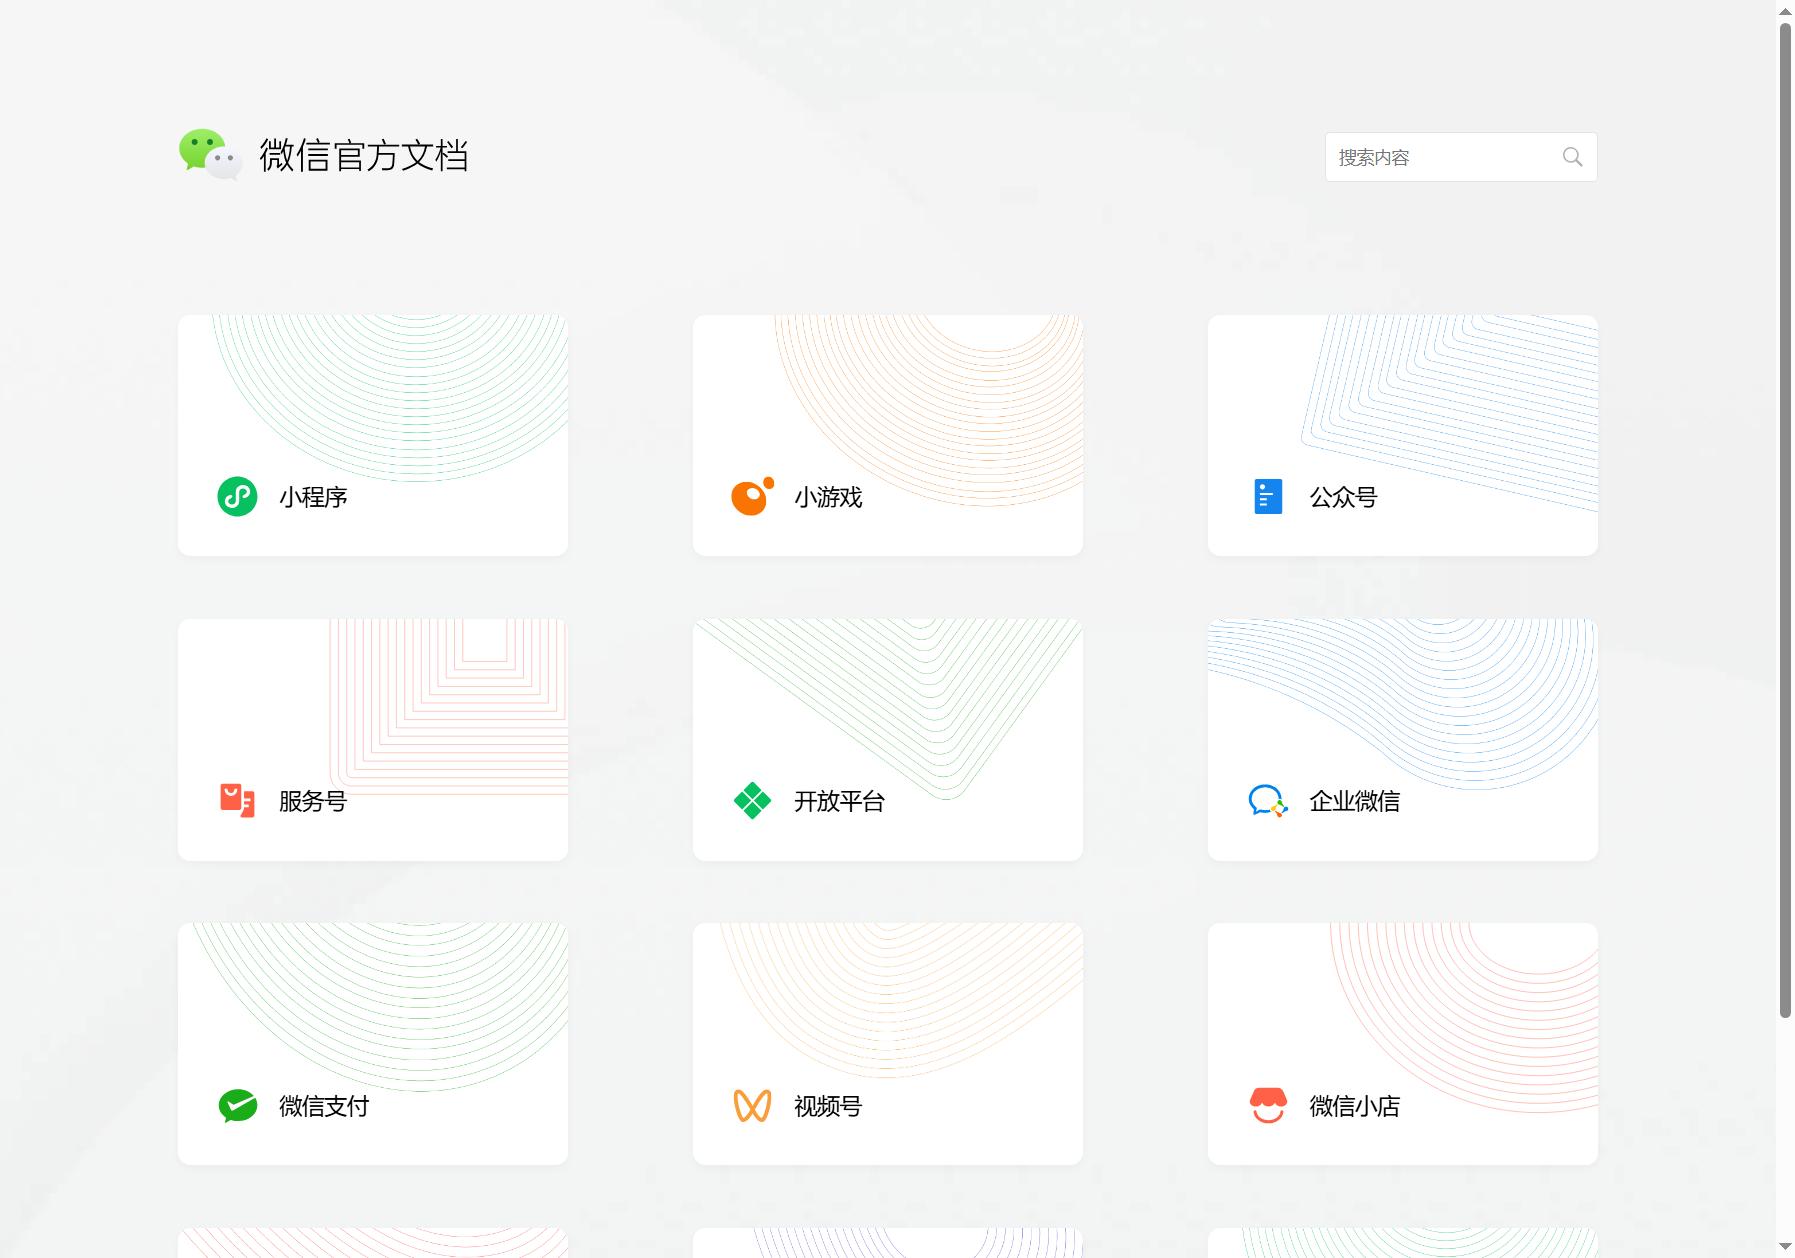Click the 微信小店 red shop icon
Screen dimensions: 1795x1258
pyautogui.click(x=1268, y=1105)
